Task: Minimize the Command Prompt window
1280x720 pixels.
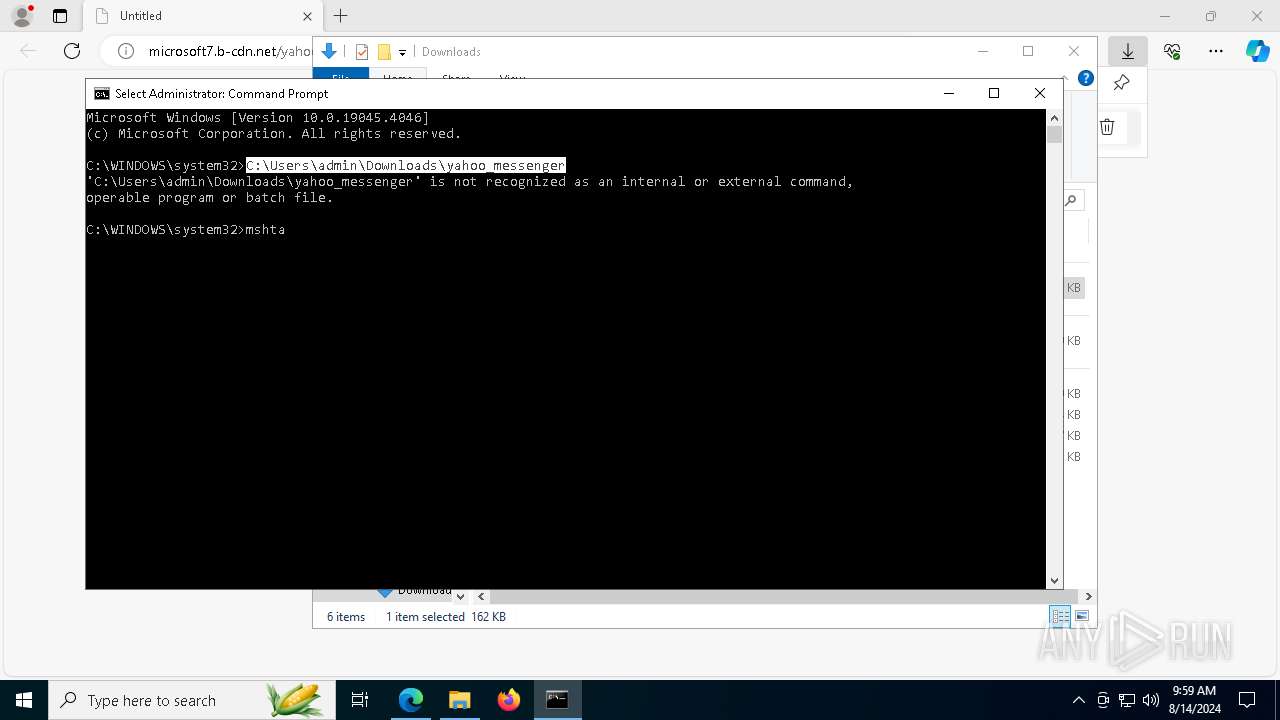Action: [948, 93]
